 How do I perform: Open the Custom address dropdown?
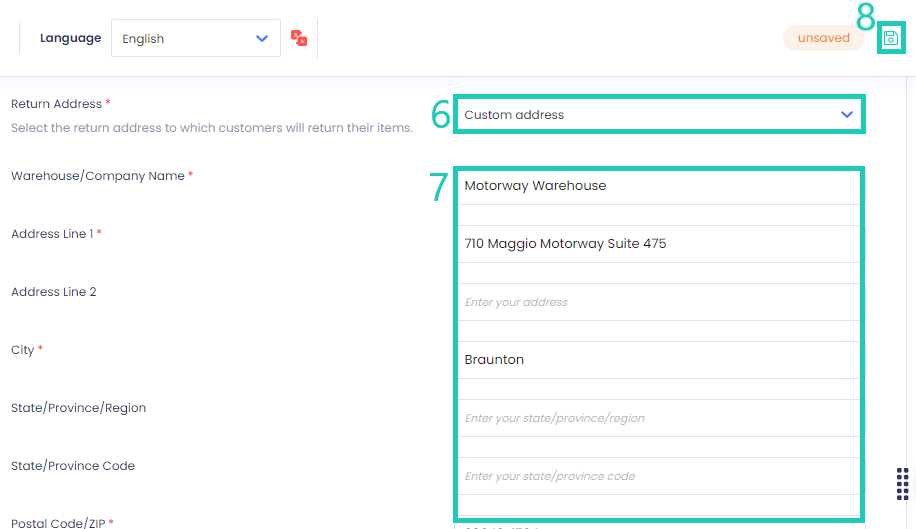[x=659, y=114]
